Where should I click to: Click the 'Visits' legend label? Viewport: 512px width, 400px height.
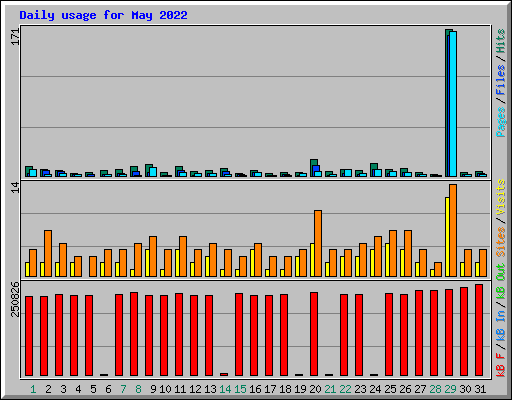coord(501,197)
